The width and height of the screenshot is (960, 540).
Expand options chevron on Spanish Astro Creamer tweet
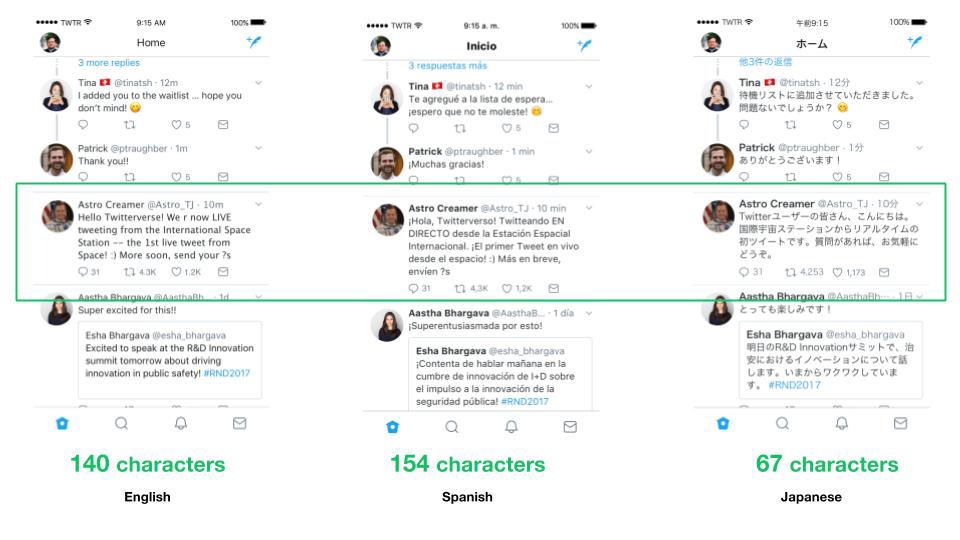[x=589, y=208]
